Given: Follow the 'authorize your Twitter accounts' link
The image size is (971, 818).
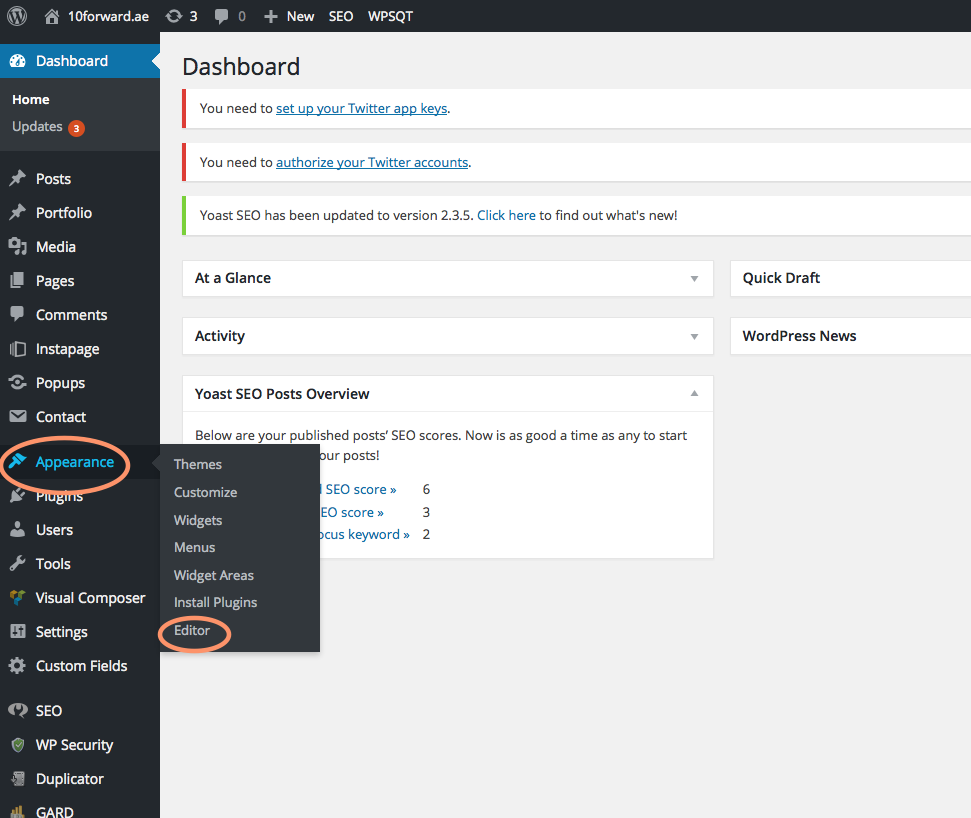Looking at the screenshot, I should 372,162.
